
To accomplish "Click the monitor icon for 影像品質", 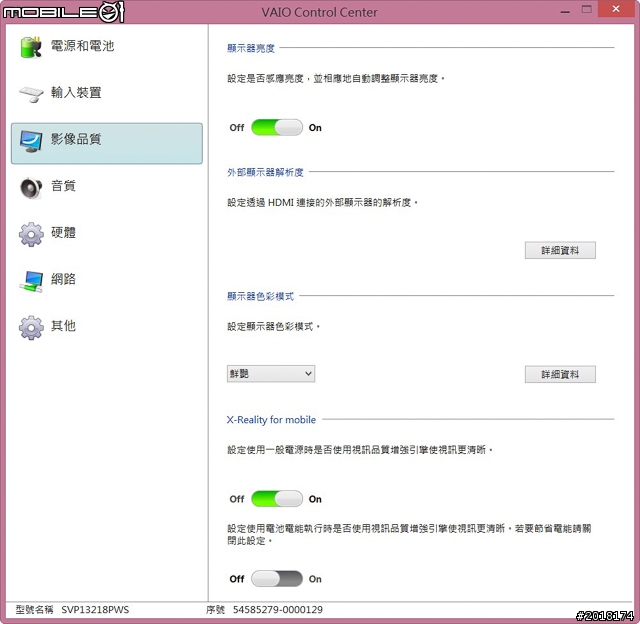I will tap(31, 141).
